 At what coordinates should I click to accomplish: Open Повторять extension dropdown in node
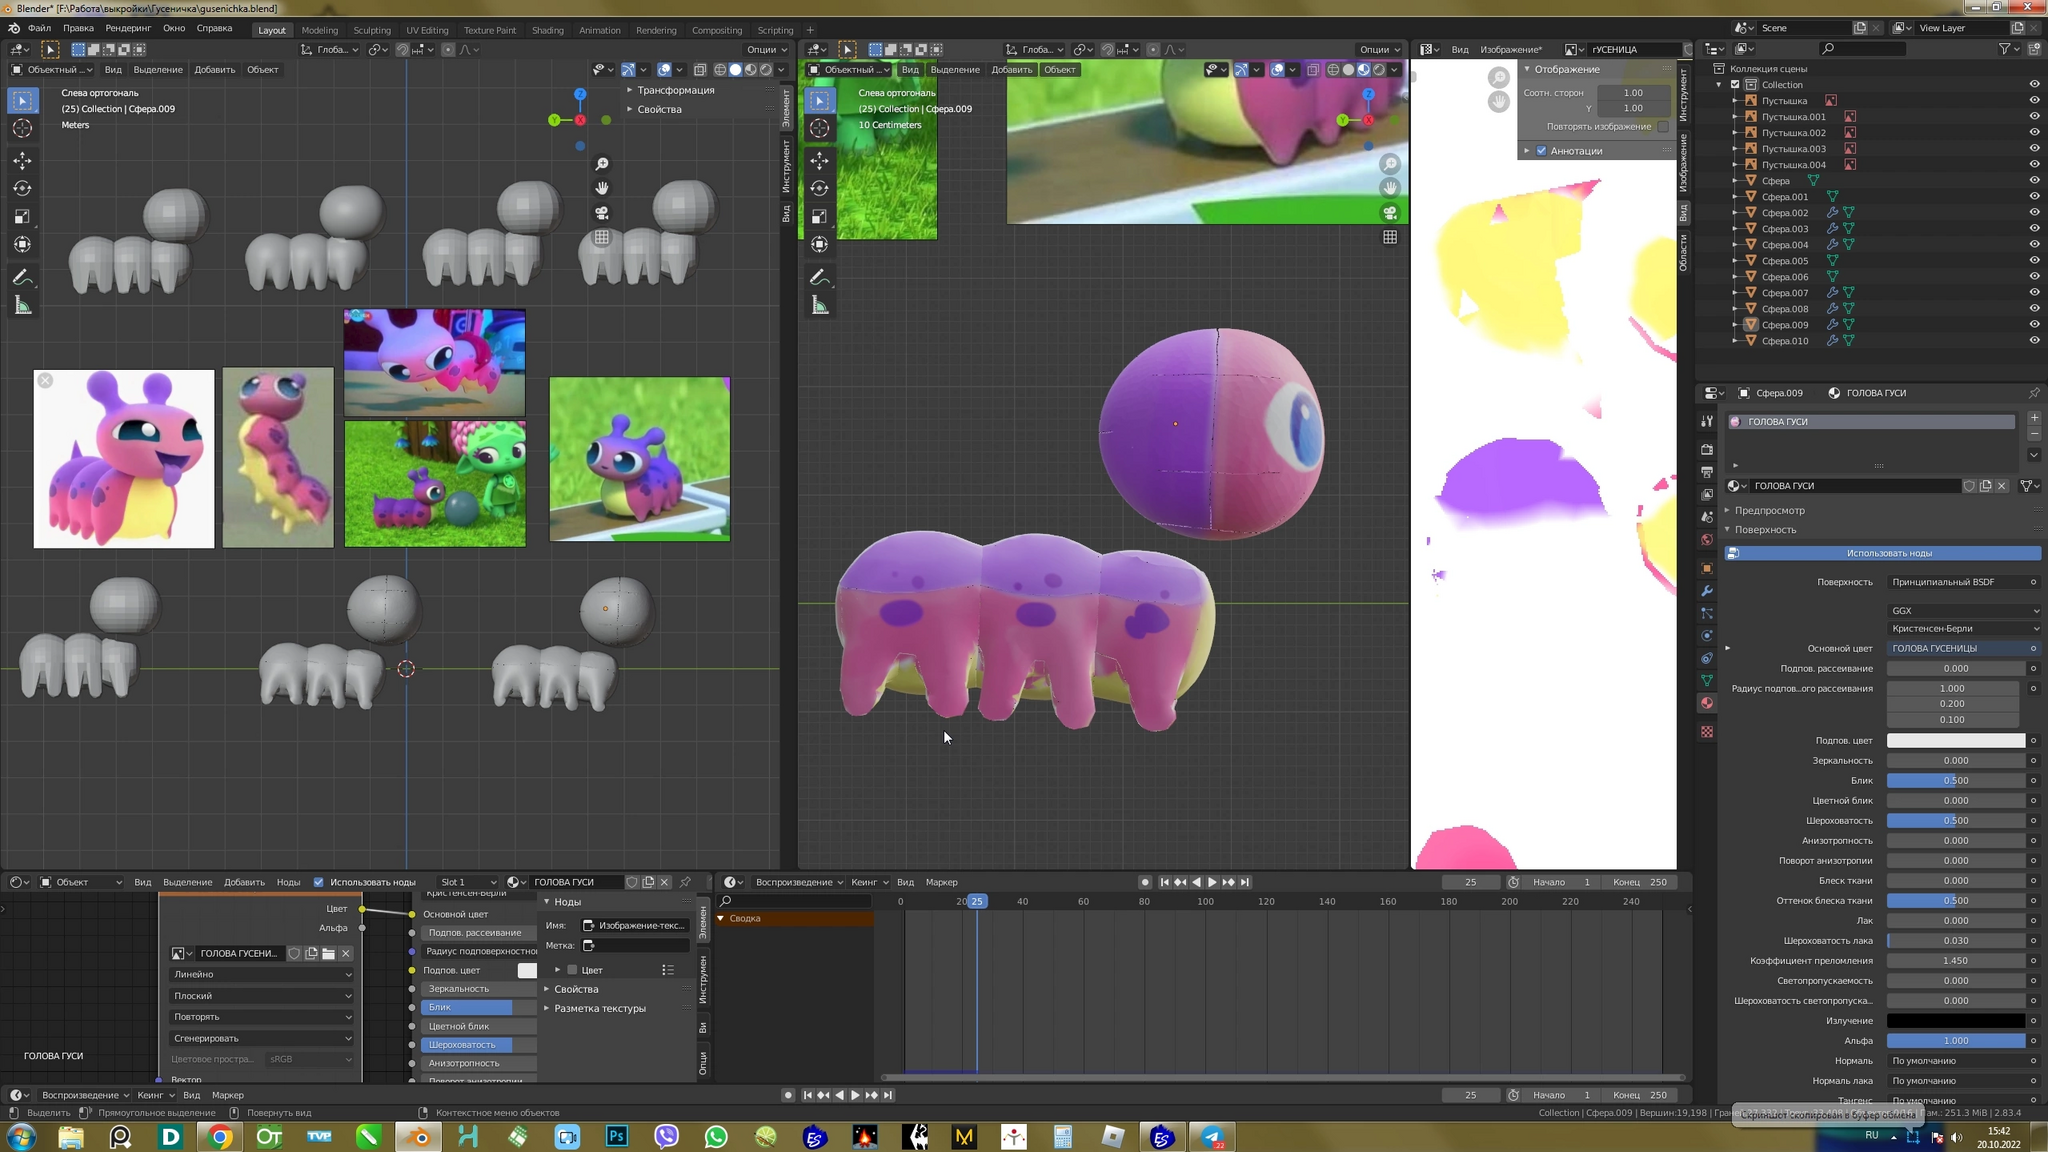point(262,1017)
